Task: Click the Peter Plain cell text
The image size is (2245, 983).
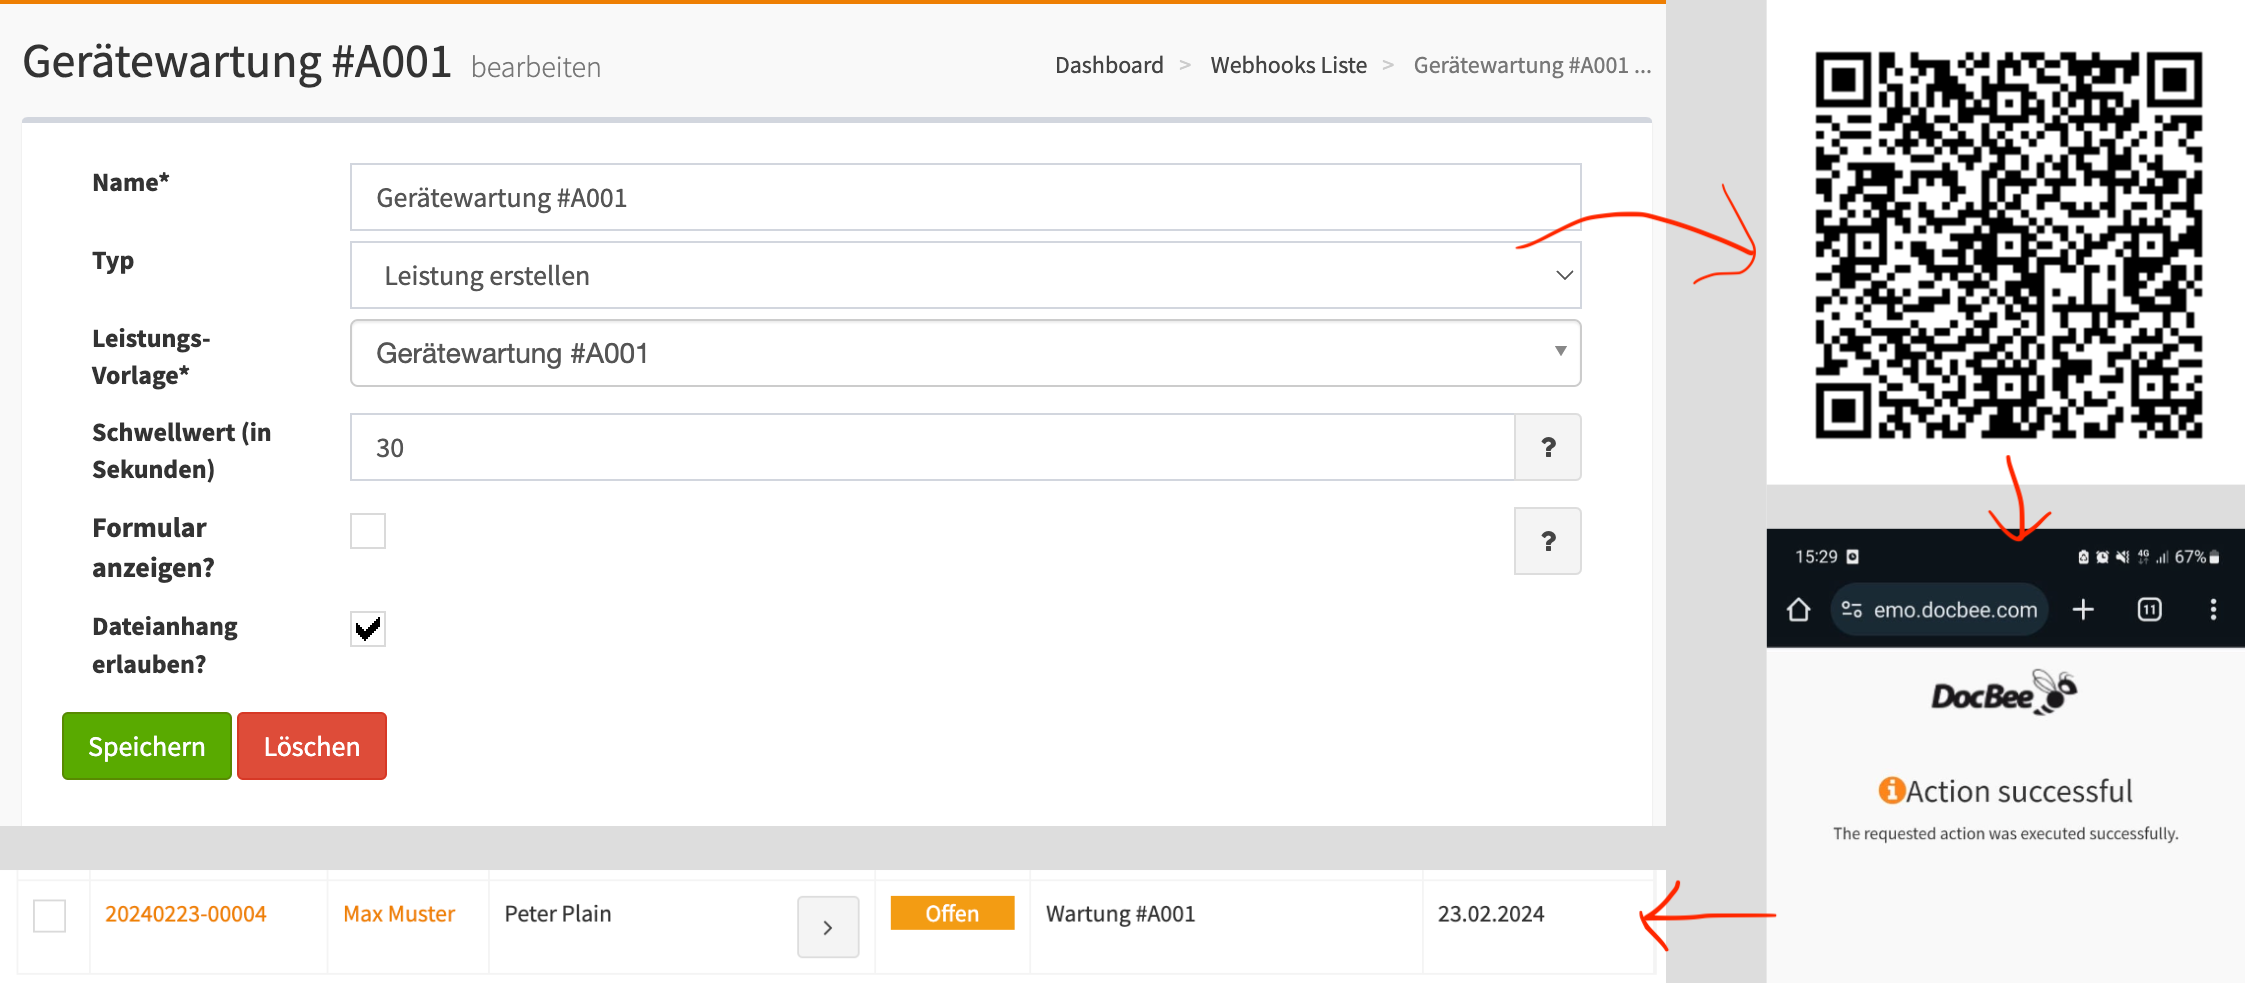Action: [x=558, y=914]
